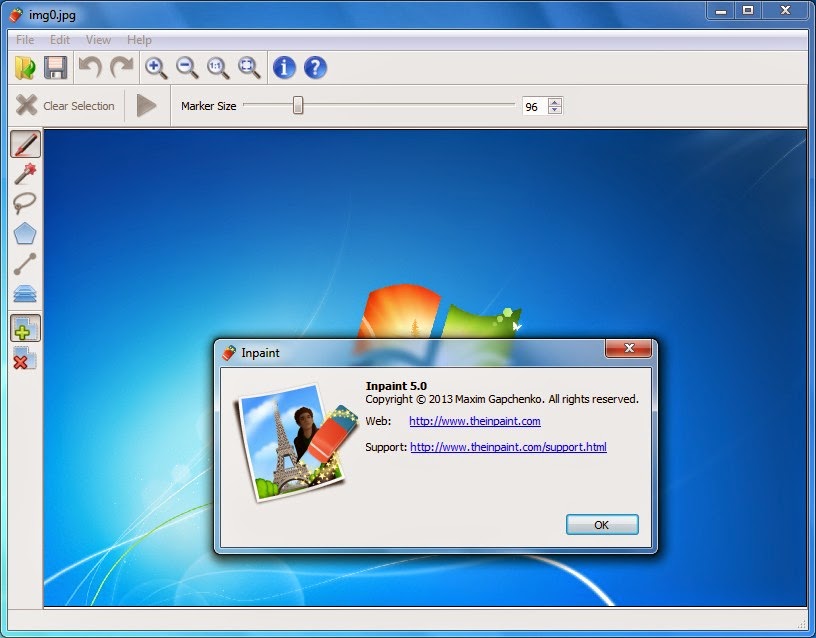Click the Inpaint 5.0 version text
The image size is (816, 638).
(396, 386)
